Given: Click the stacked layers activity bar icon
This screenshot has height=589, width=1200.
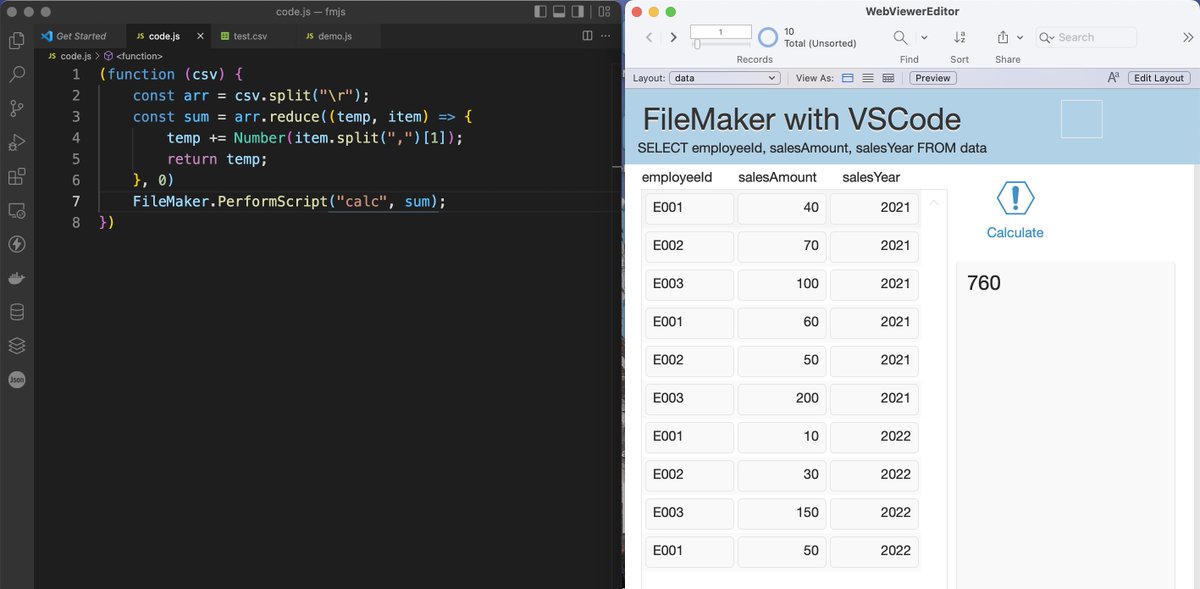Looking at the screenshot, I should click(x=16, y=346).
